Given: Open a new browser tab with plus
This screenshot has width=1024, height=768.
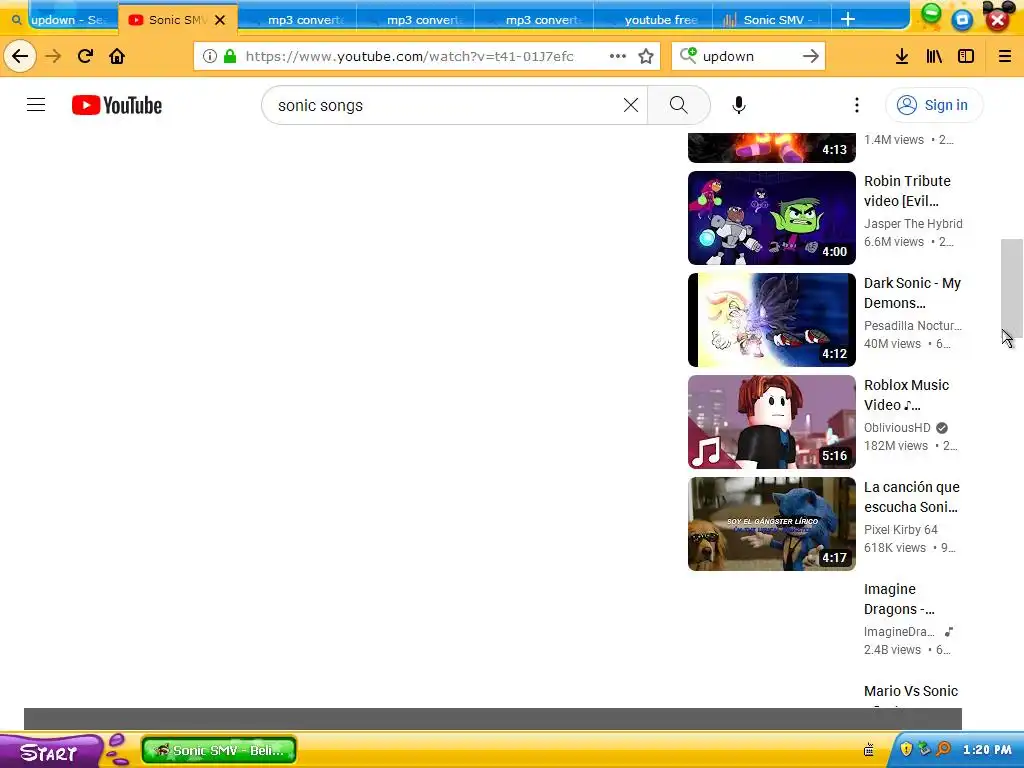Looking at the screenshot, I should [x=848, y=19].
